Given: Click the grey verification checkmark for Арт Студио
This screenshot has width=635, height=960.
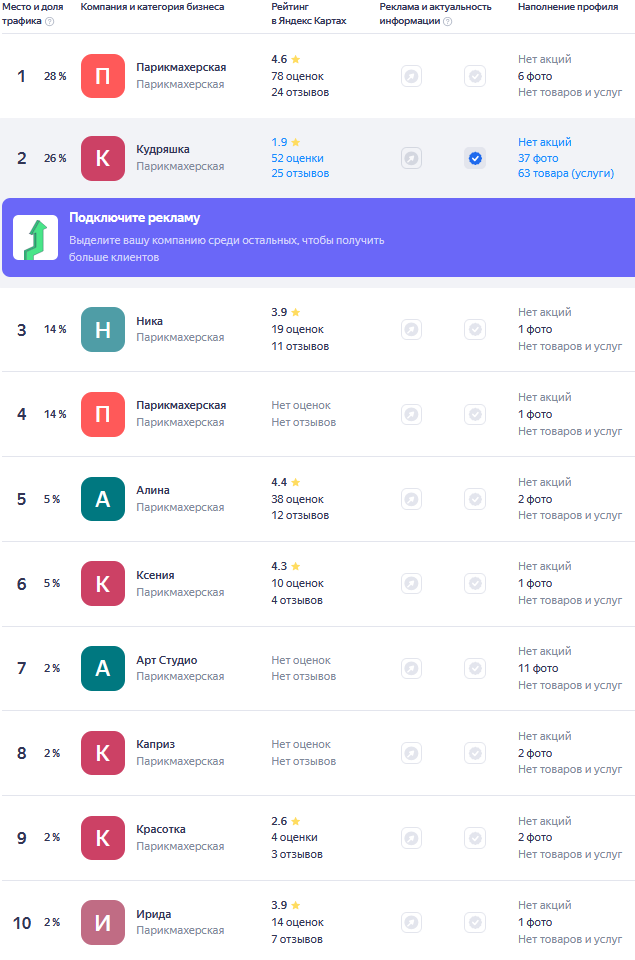Looking at the screenshot, I should point(475,668).
